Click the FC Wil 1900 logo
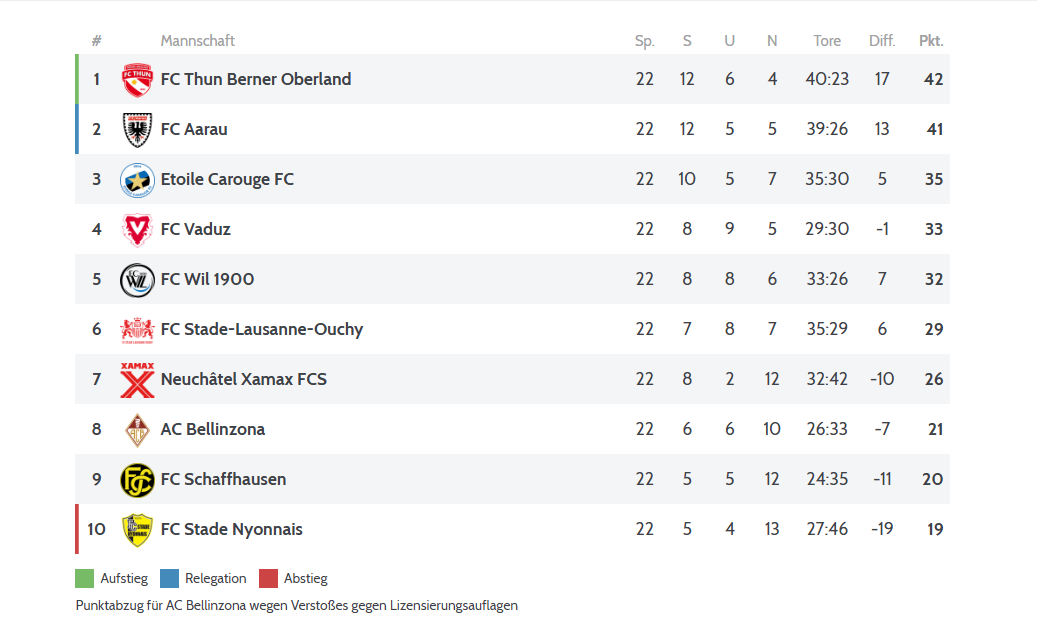 tap(137, 280)
